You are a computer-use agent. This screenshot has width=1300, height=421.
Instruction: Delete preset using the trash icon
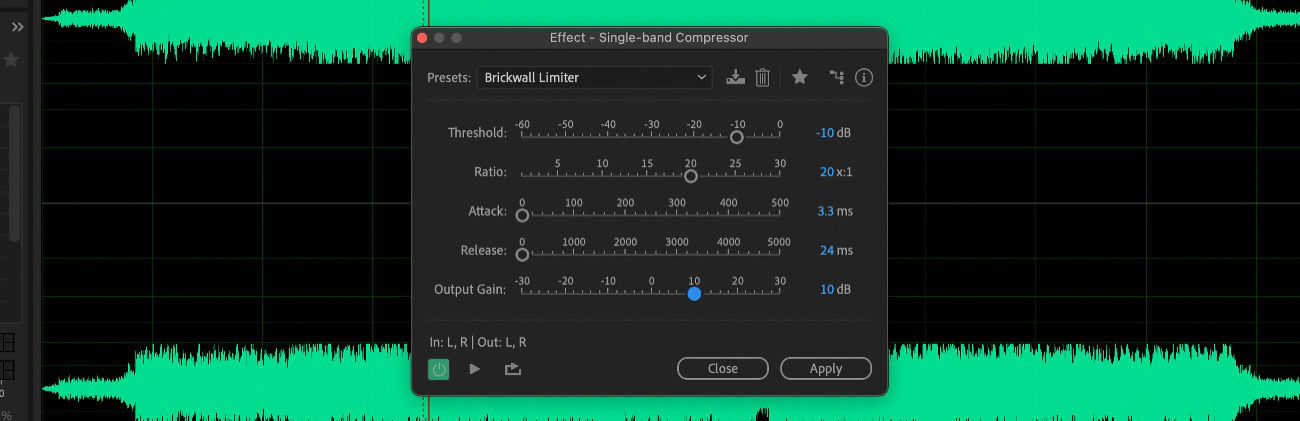tap(762, 77)
